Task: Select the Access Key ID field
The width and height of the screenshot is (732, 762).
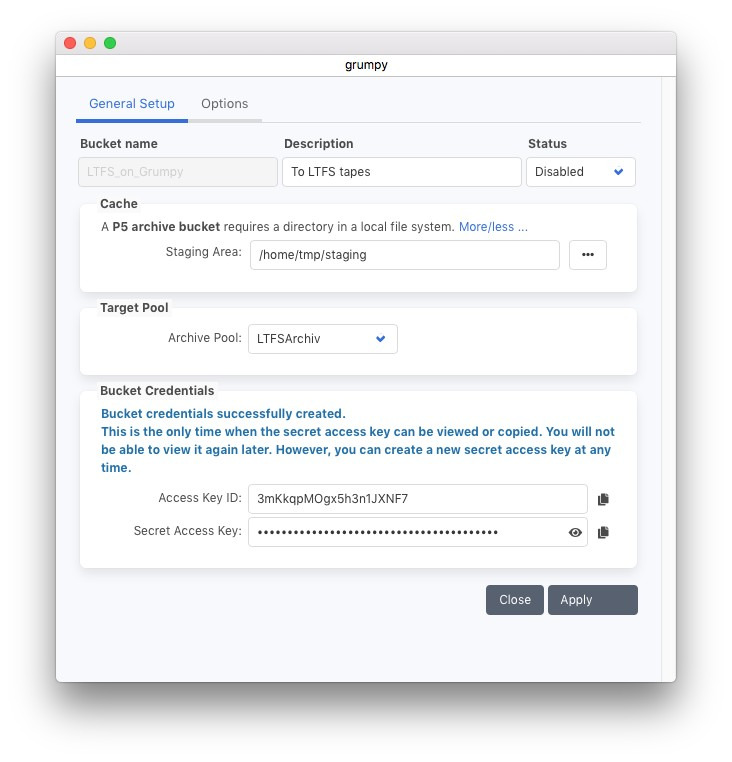Action: 417,499
